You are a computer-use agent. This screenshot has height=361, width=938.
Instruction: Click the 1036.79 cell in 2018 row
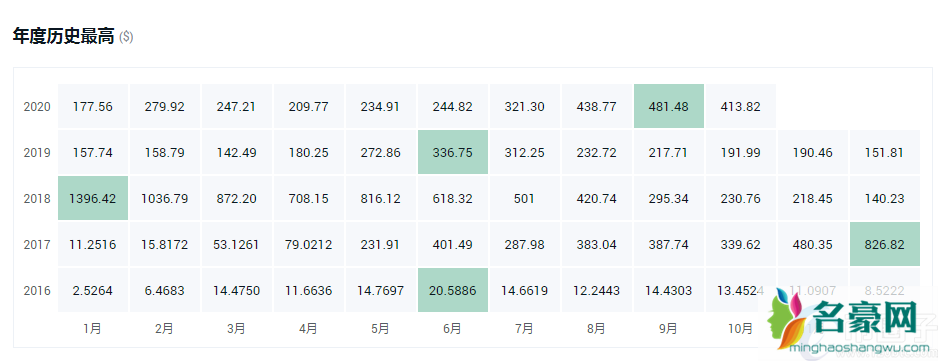coord(165,198)
